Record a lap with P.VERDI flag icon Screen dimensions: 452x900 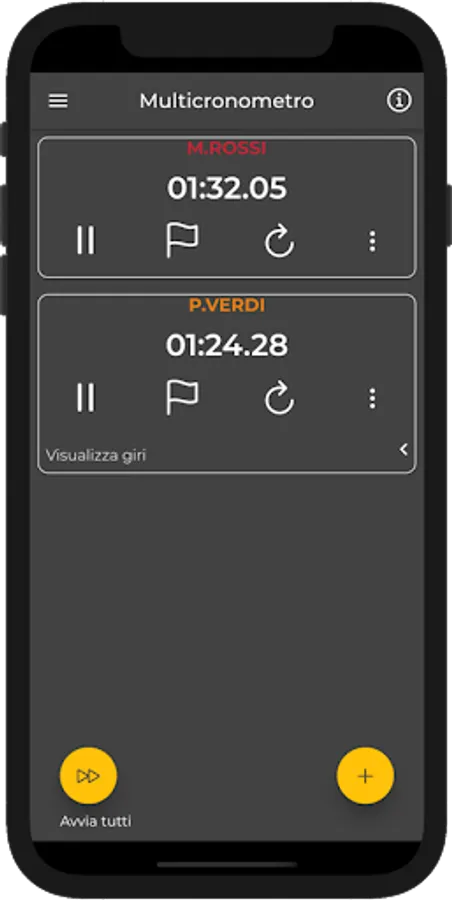tap(182, 397)
